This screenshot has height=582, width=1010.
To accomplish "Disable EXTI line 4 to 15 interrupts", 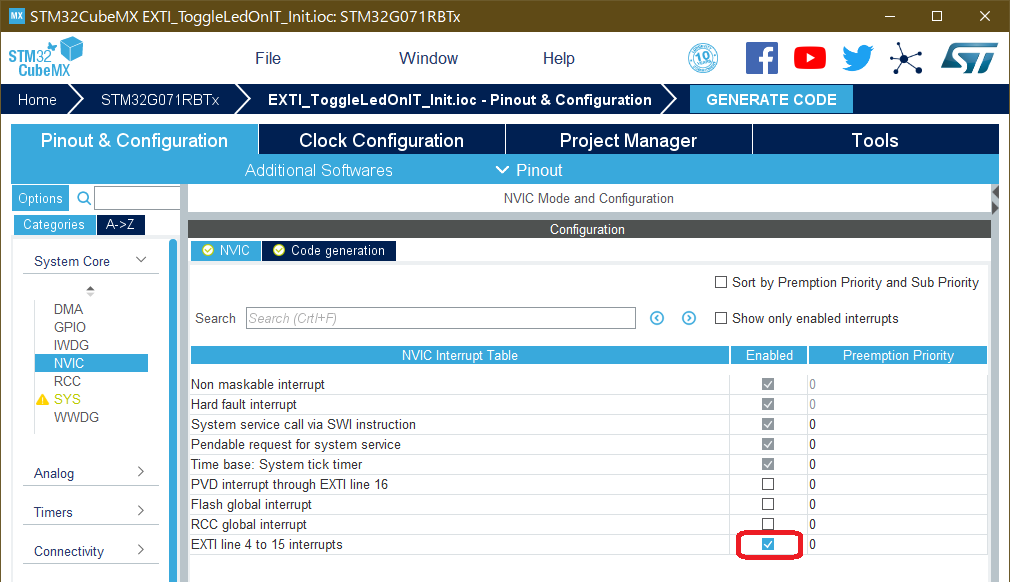I will coord(768,544).
